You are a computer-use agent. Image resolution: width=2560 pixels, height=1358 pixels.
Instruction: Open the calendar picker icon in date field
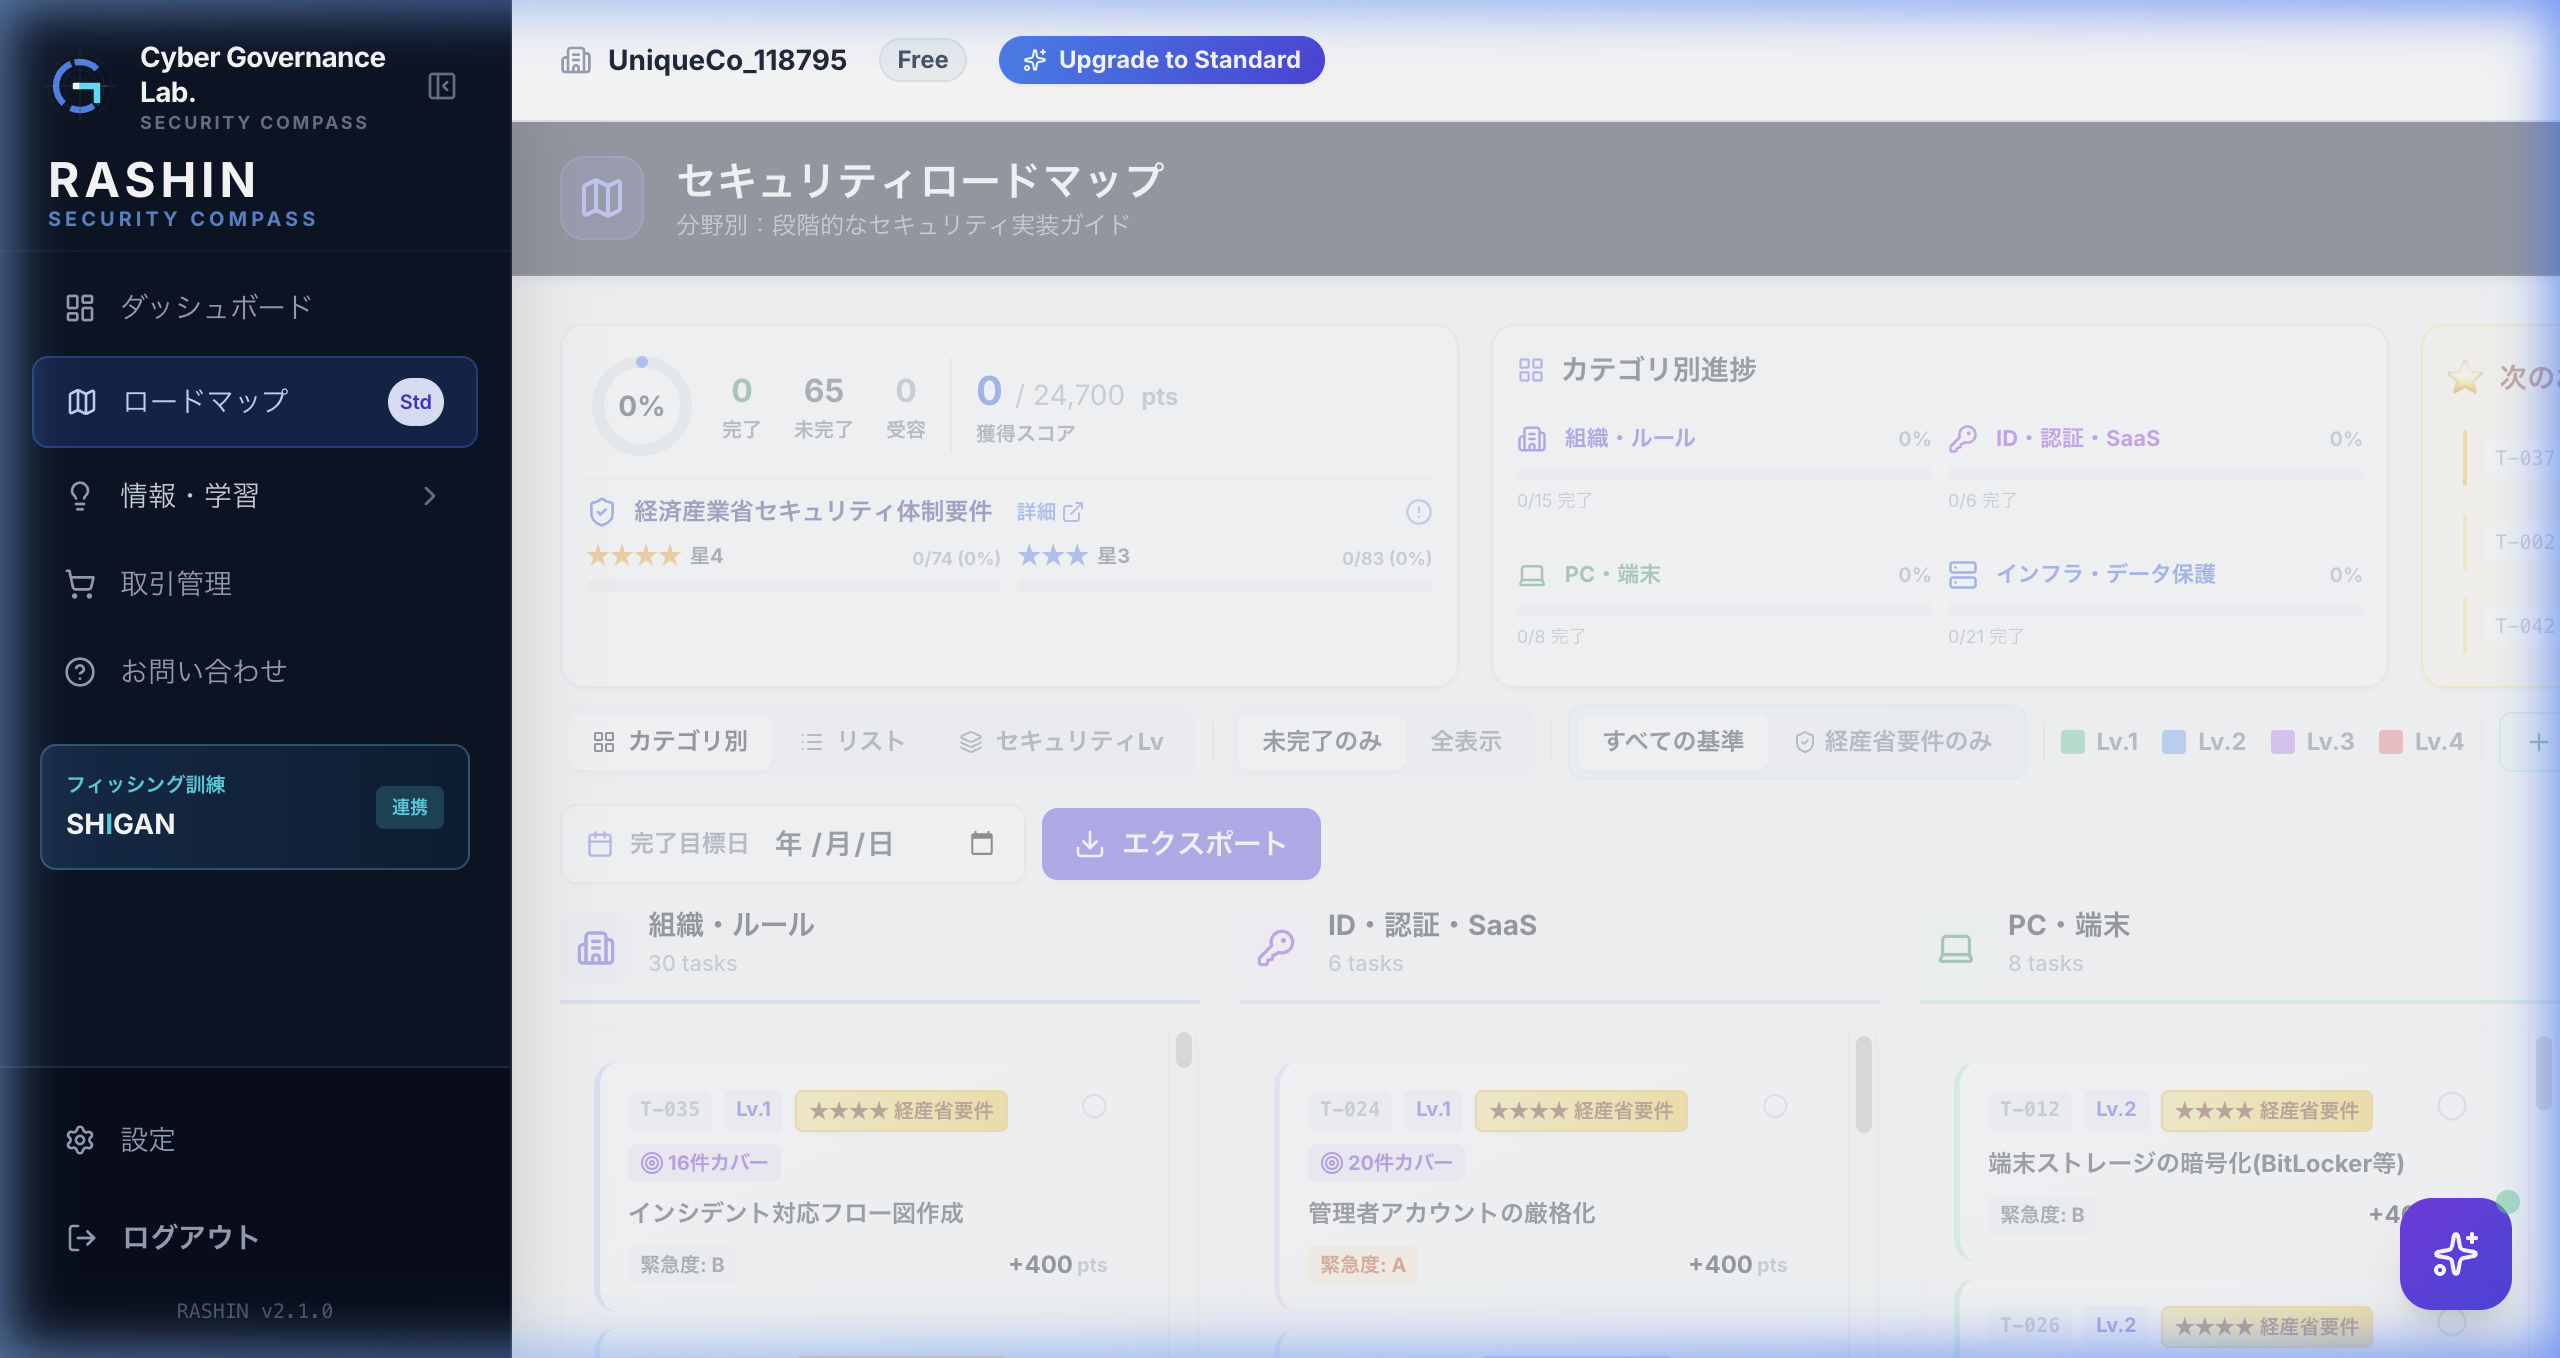click(982, 844)
